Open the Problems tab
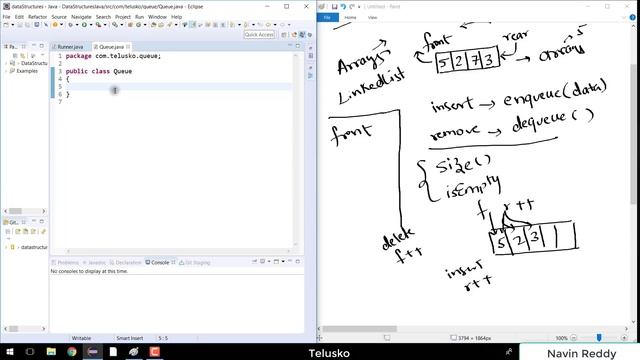The image size is (640, 360). 65,262
